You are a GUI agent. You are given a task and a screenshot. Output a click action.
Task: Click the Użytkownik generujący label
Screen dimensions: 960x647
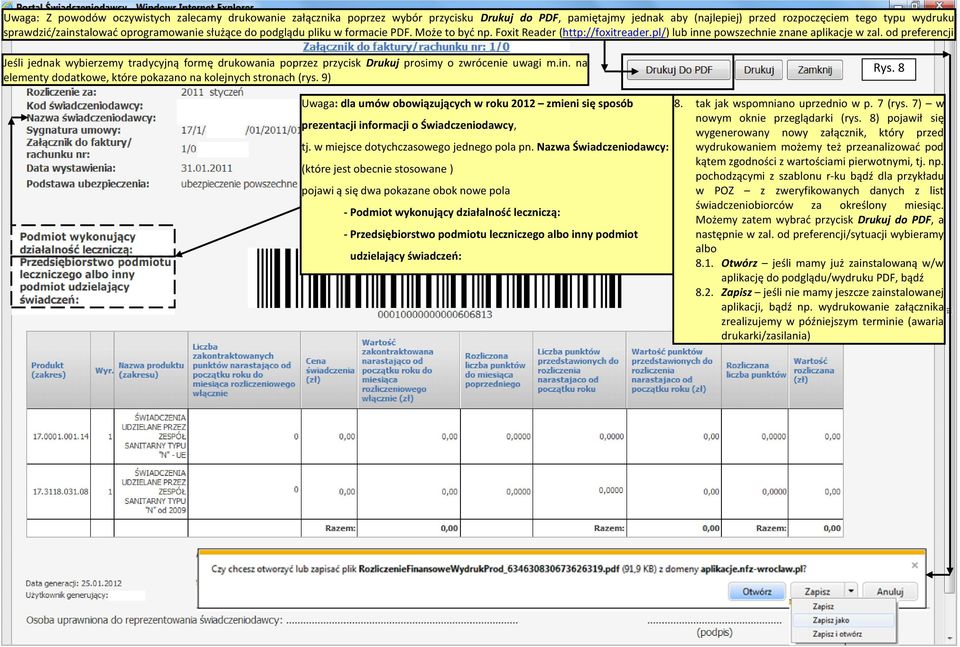67,595
